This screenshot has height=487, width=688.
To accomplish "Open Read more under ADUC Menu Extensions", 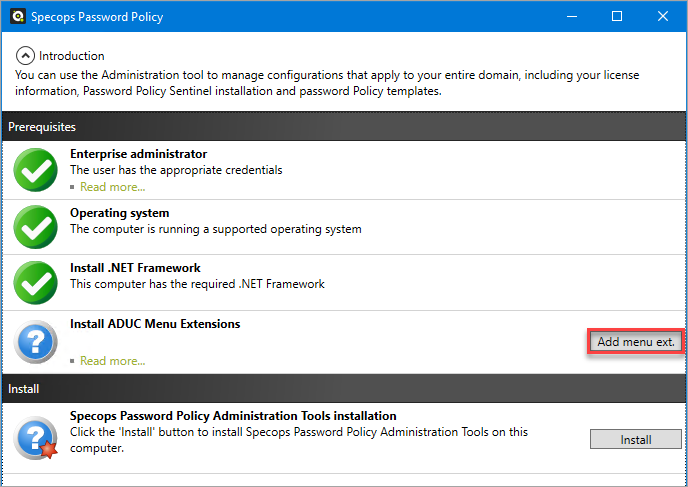I will click(113, 361).
